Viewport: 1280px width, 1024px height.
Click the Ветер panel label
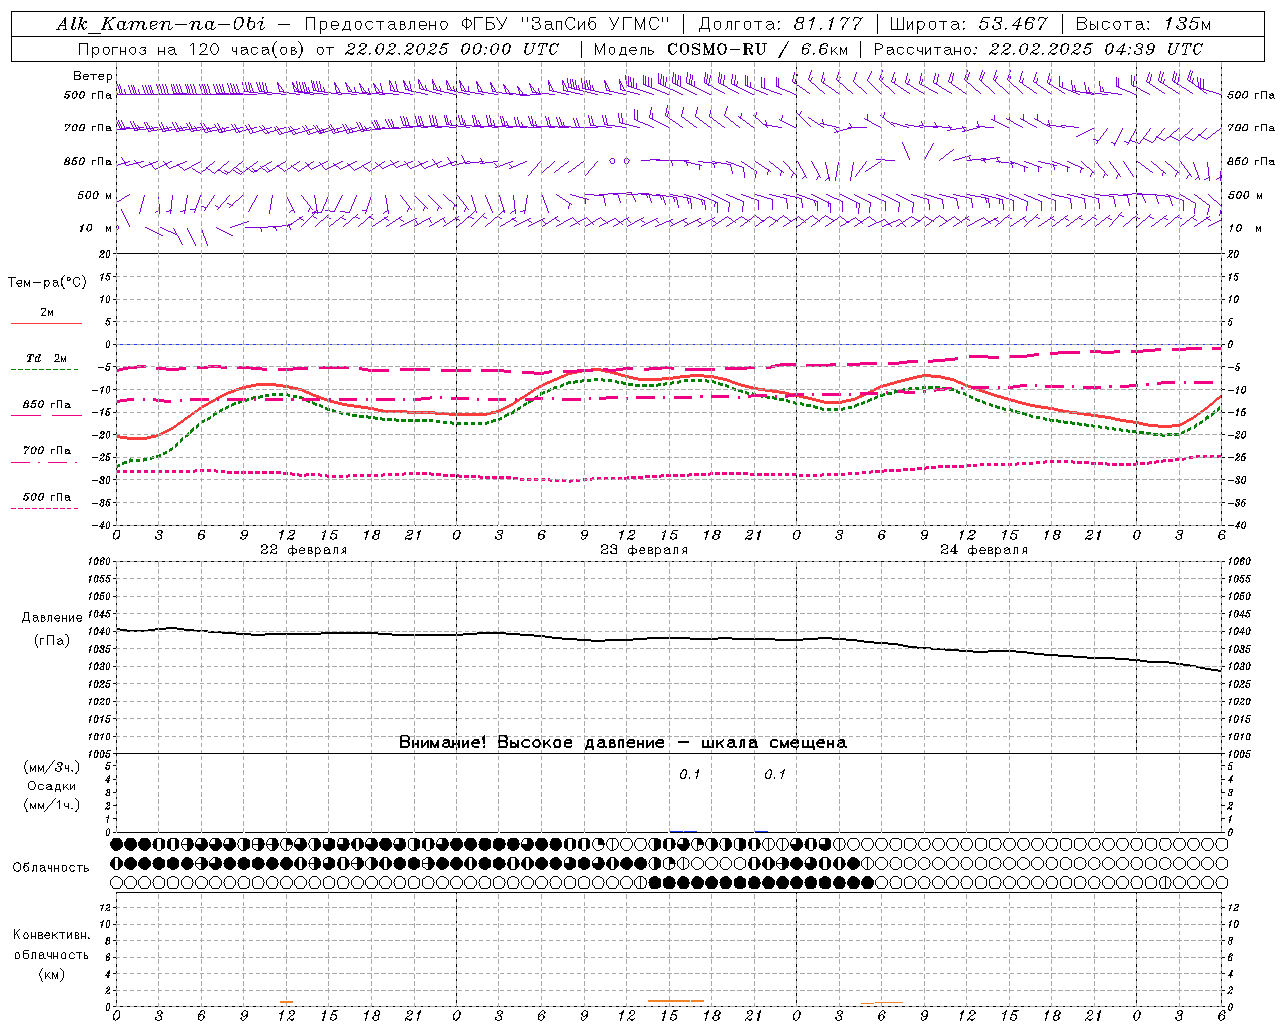(92, 76)
